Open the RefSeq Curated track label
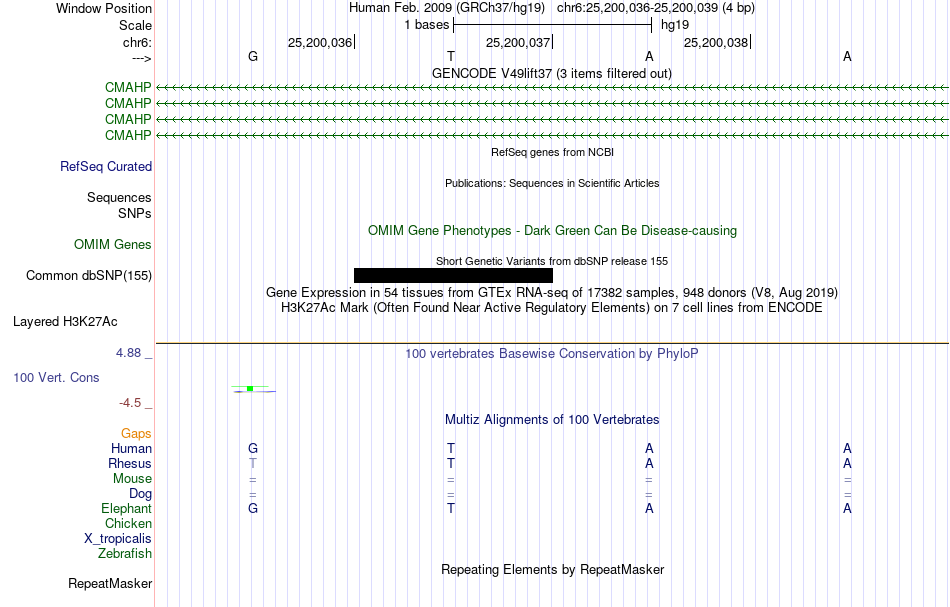This screenshot has width=950, height=607. pos(106,167)
